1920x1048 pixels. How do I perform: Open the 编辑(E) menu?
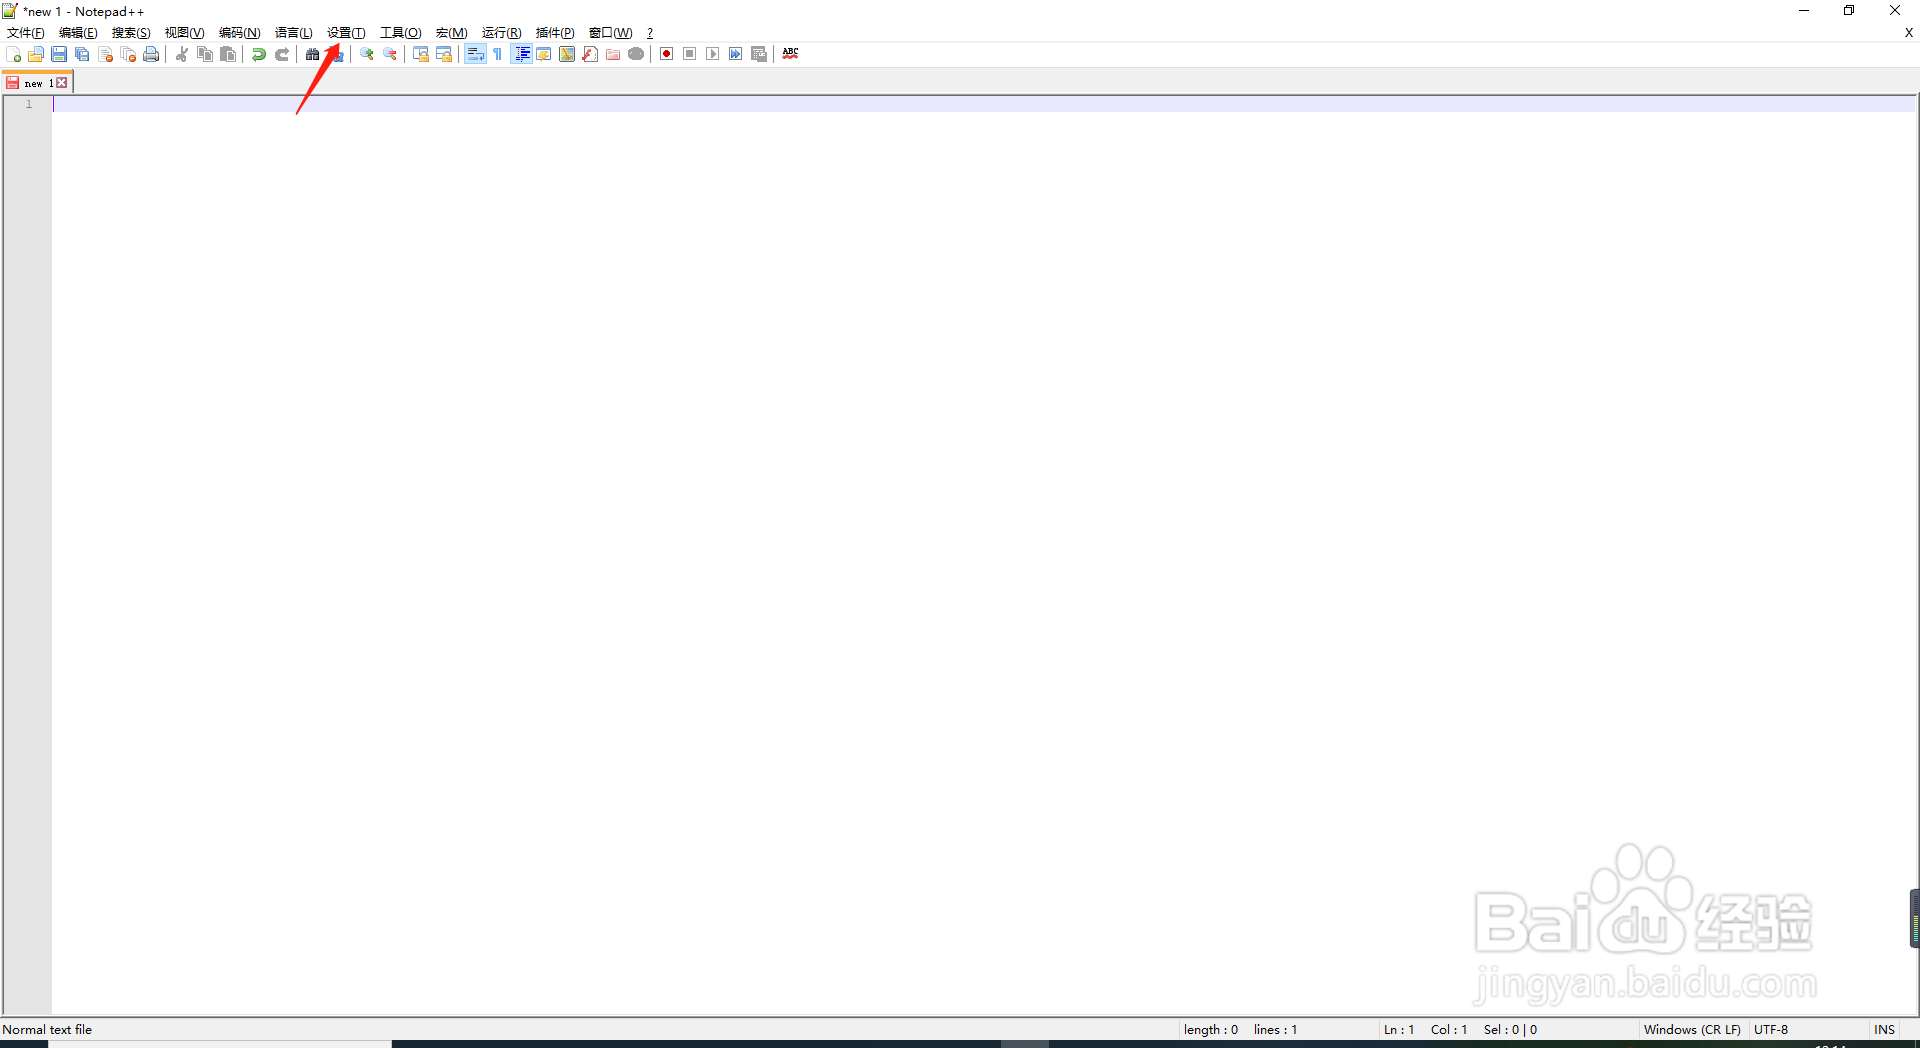[78, 33]
